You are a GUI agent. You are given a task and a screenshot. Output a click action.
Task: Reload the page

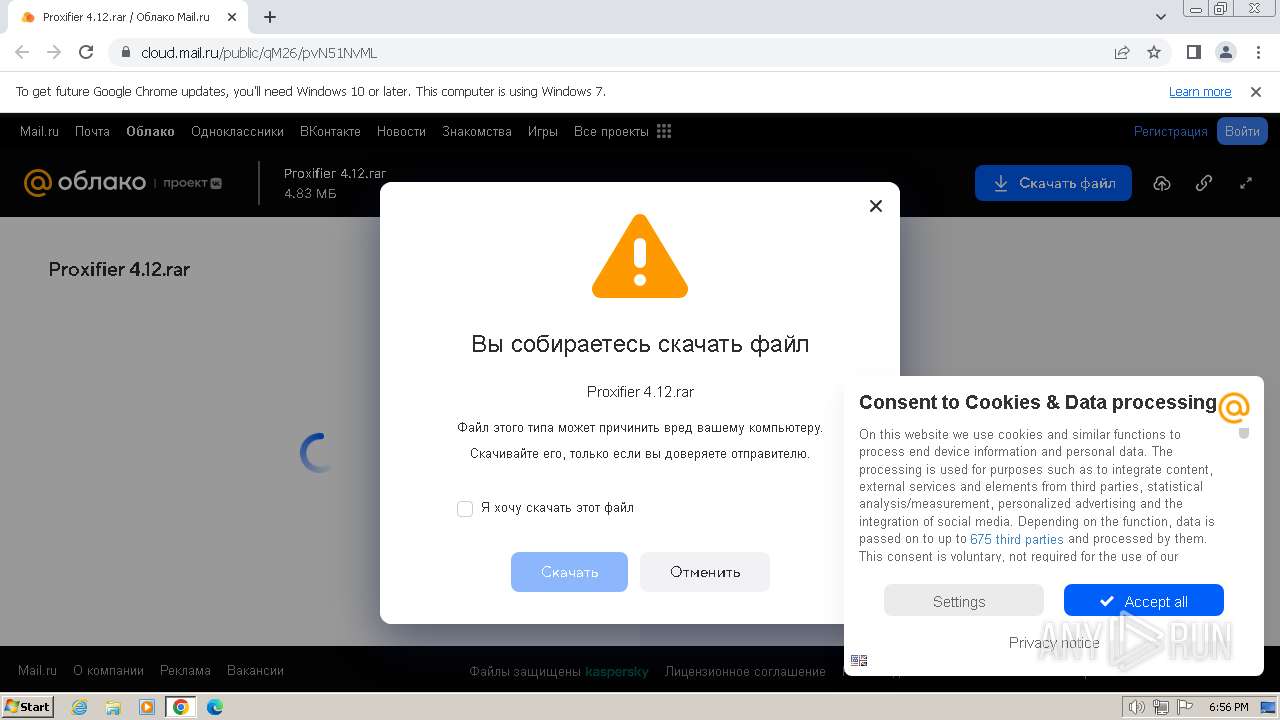click(x=86, y=52)
